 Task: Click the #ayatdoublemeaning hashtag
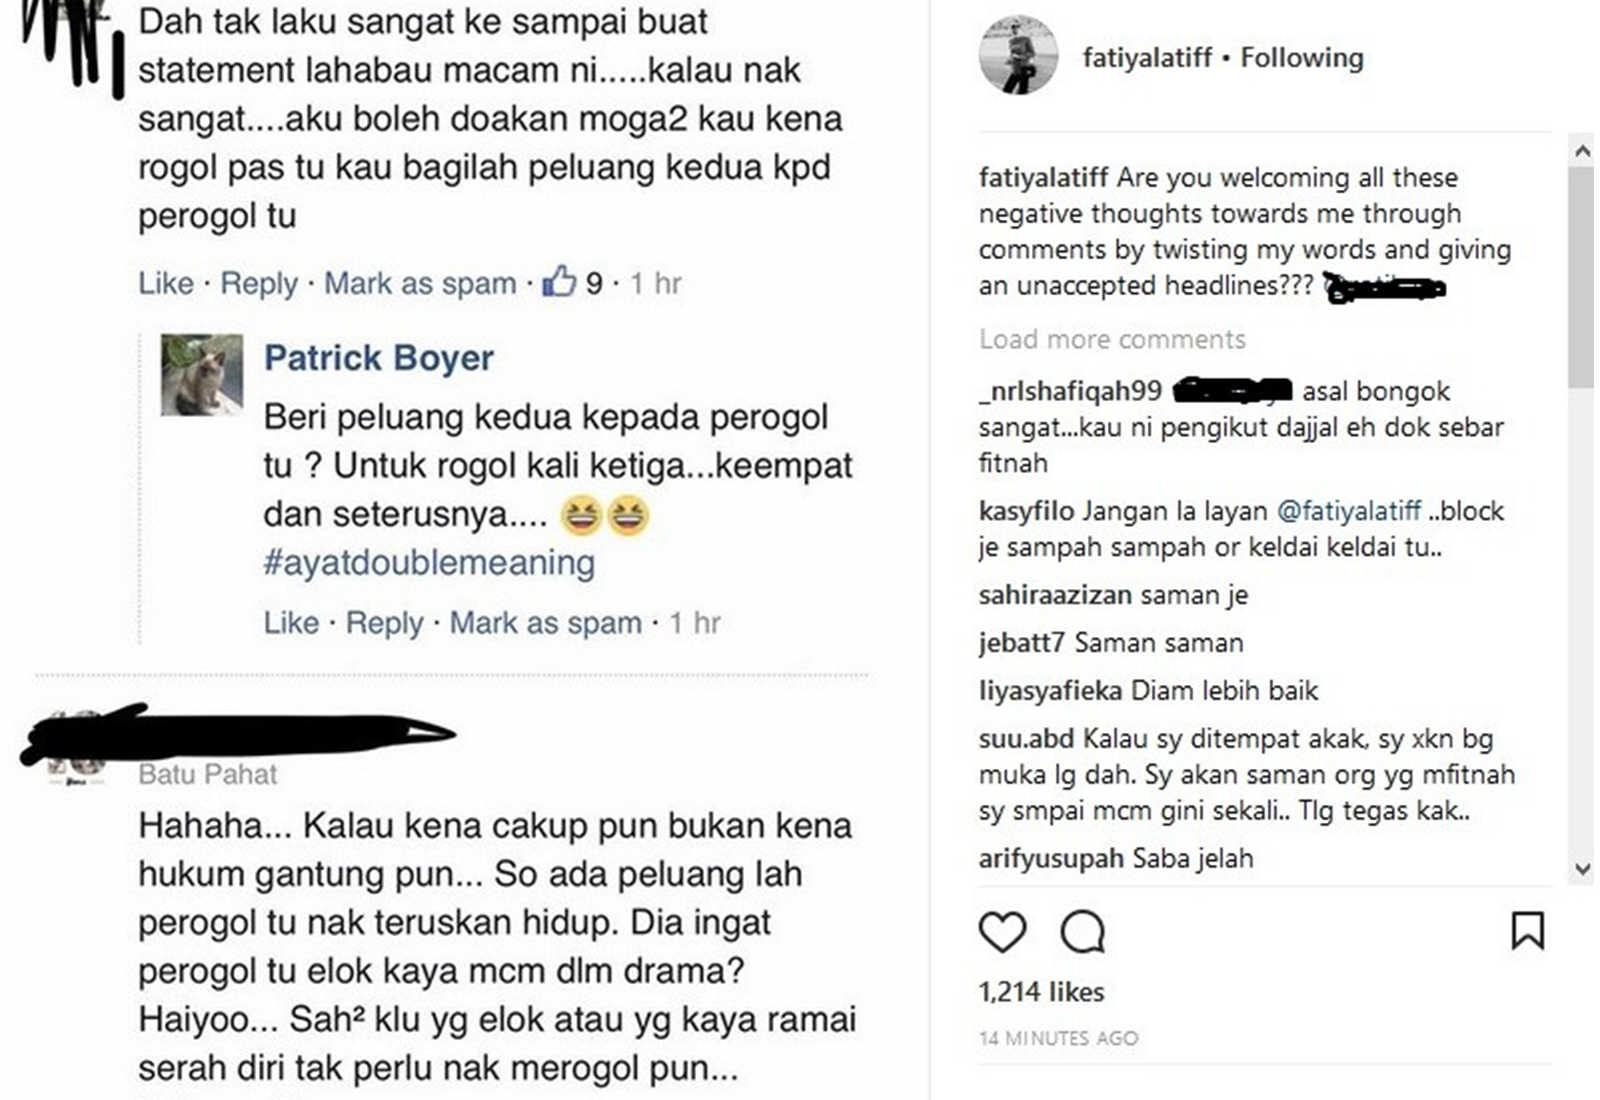pos(429,562)
